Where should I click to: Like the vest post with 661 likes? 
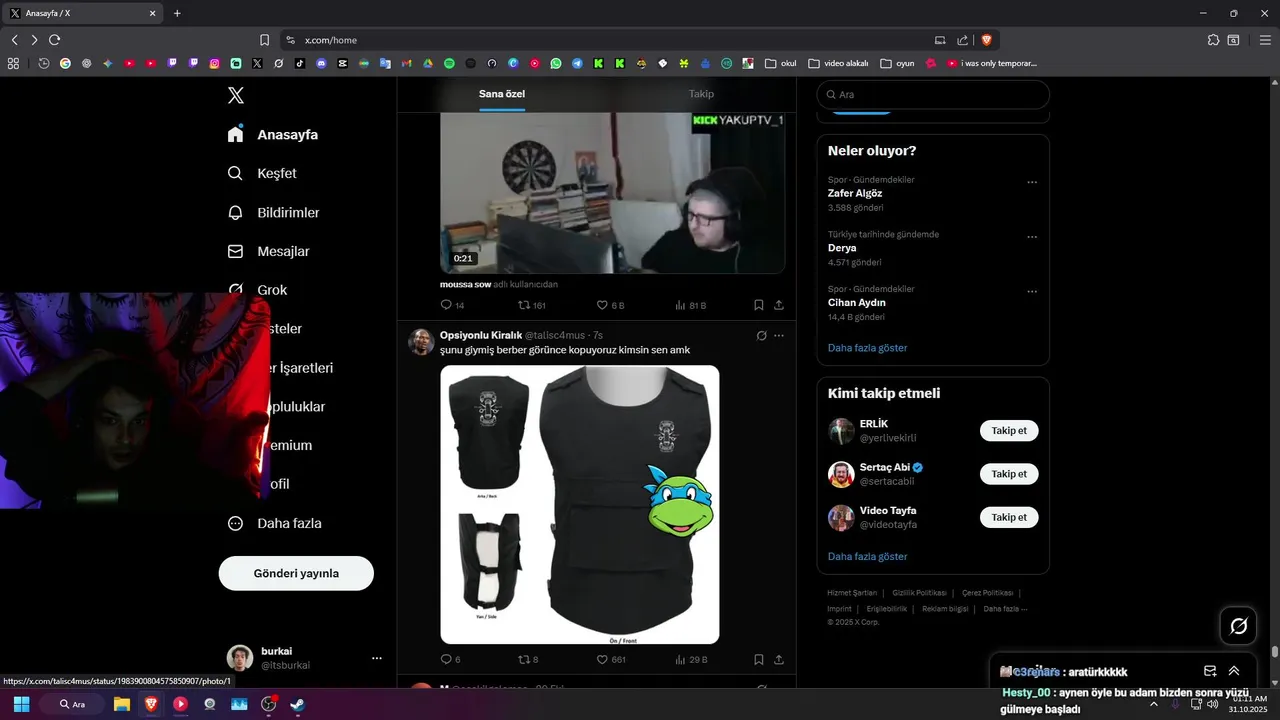(611, 660)
